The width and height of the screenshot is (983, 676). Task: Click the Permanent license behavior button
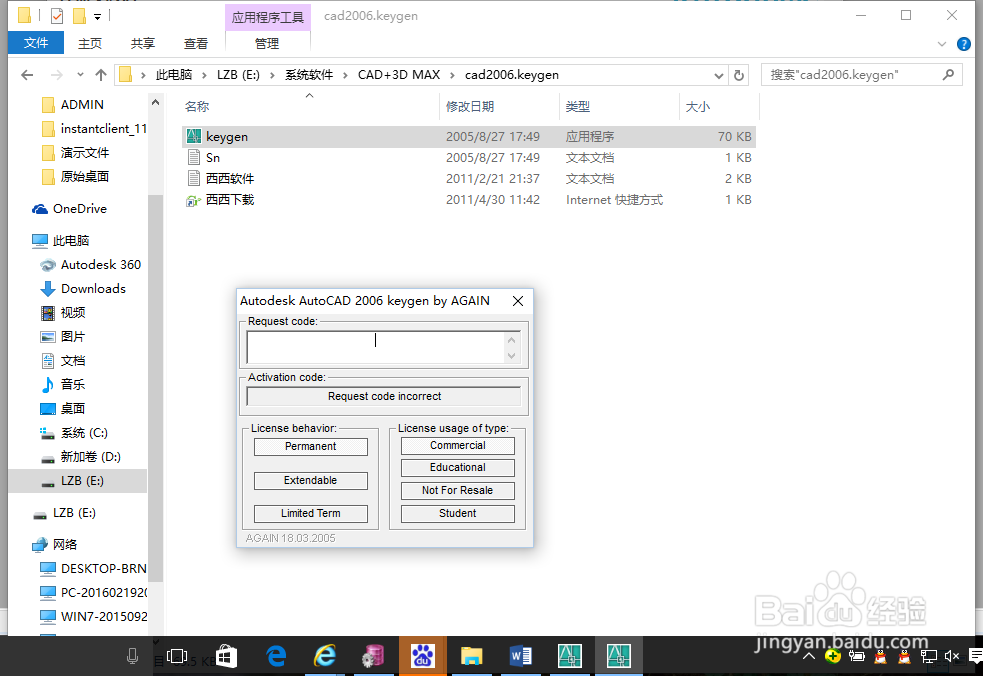coord(310,446)
